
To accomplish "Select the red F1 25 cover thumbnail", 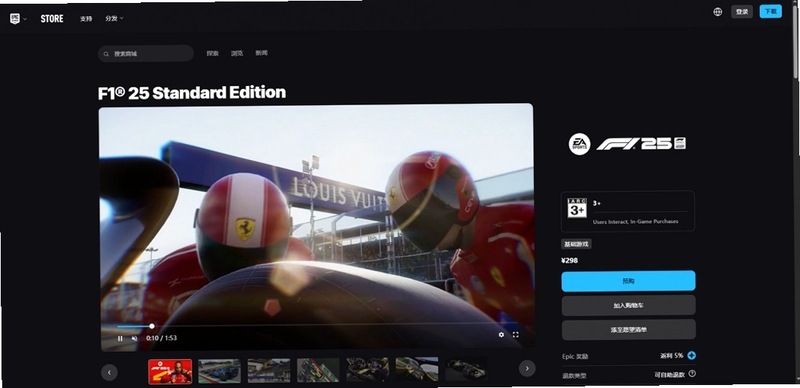I will pos(170,372).
